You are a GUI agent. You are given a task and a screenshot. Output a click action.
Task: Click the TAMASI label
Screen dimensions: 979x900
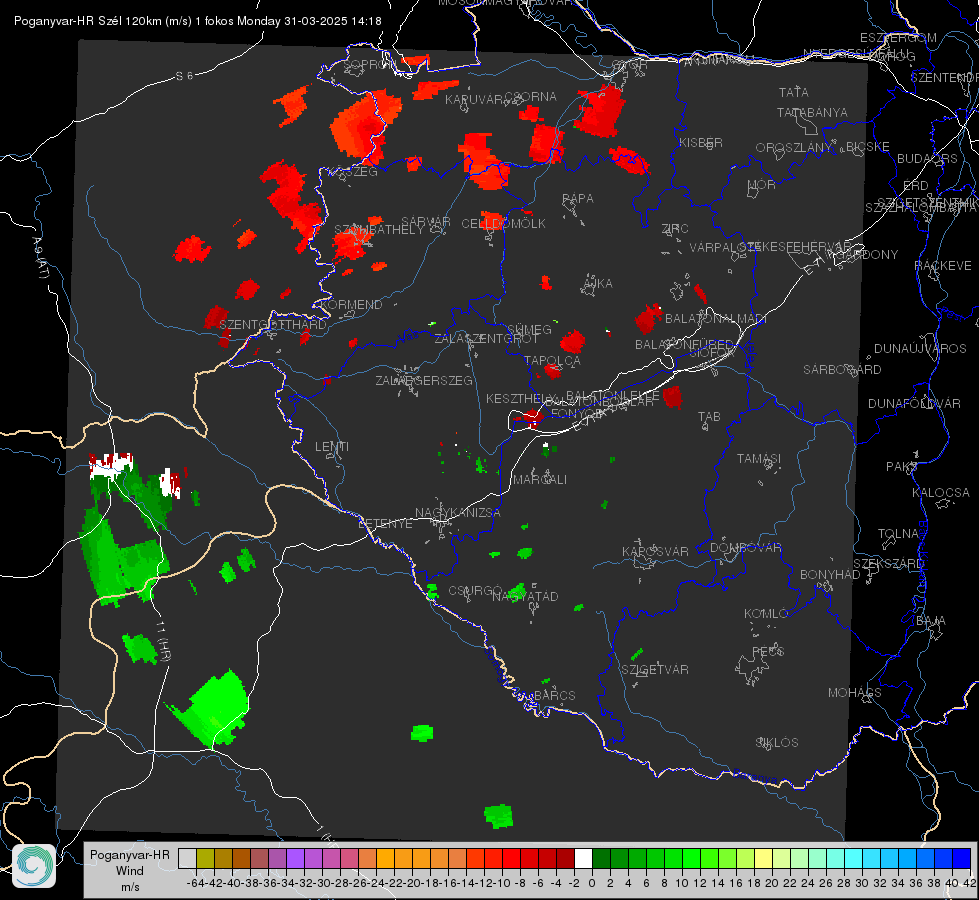pyautogui.click(x=759, y=459)
